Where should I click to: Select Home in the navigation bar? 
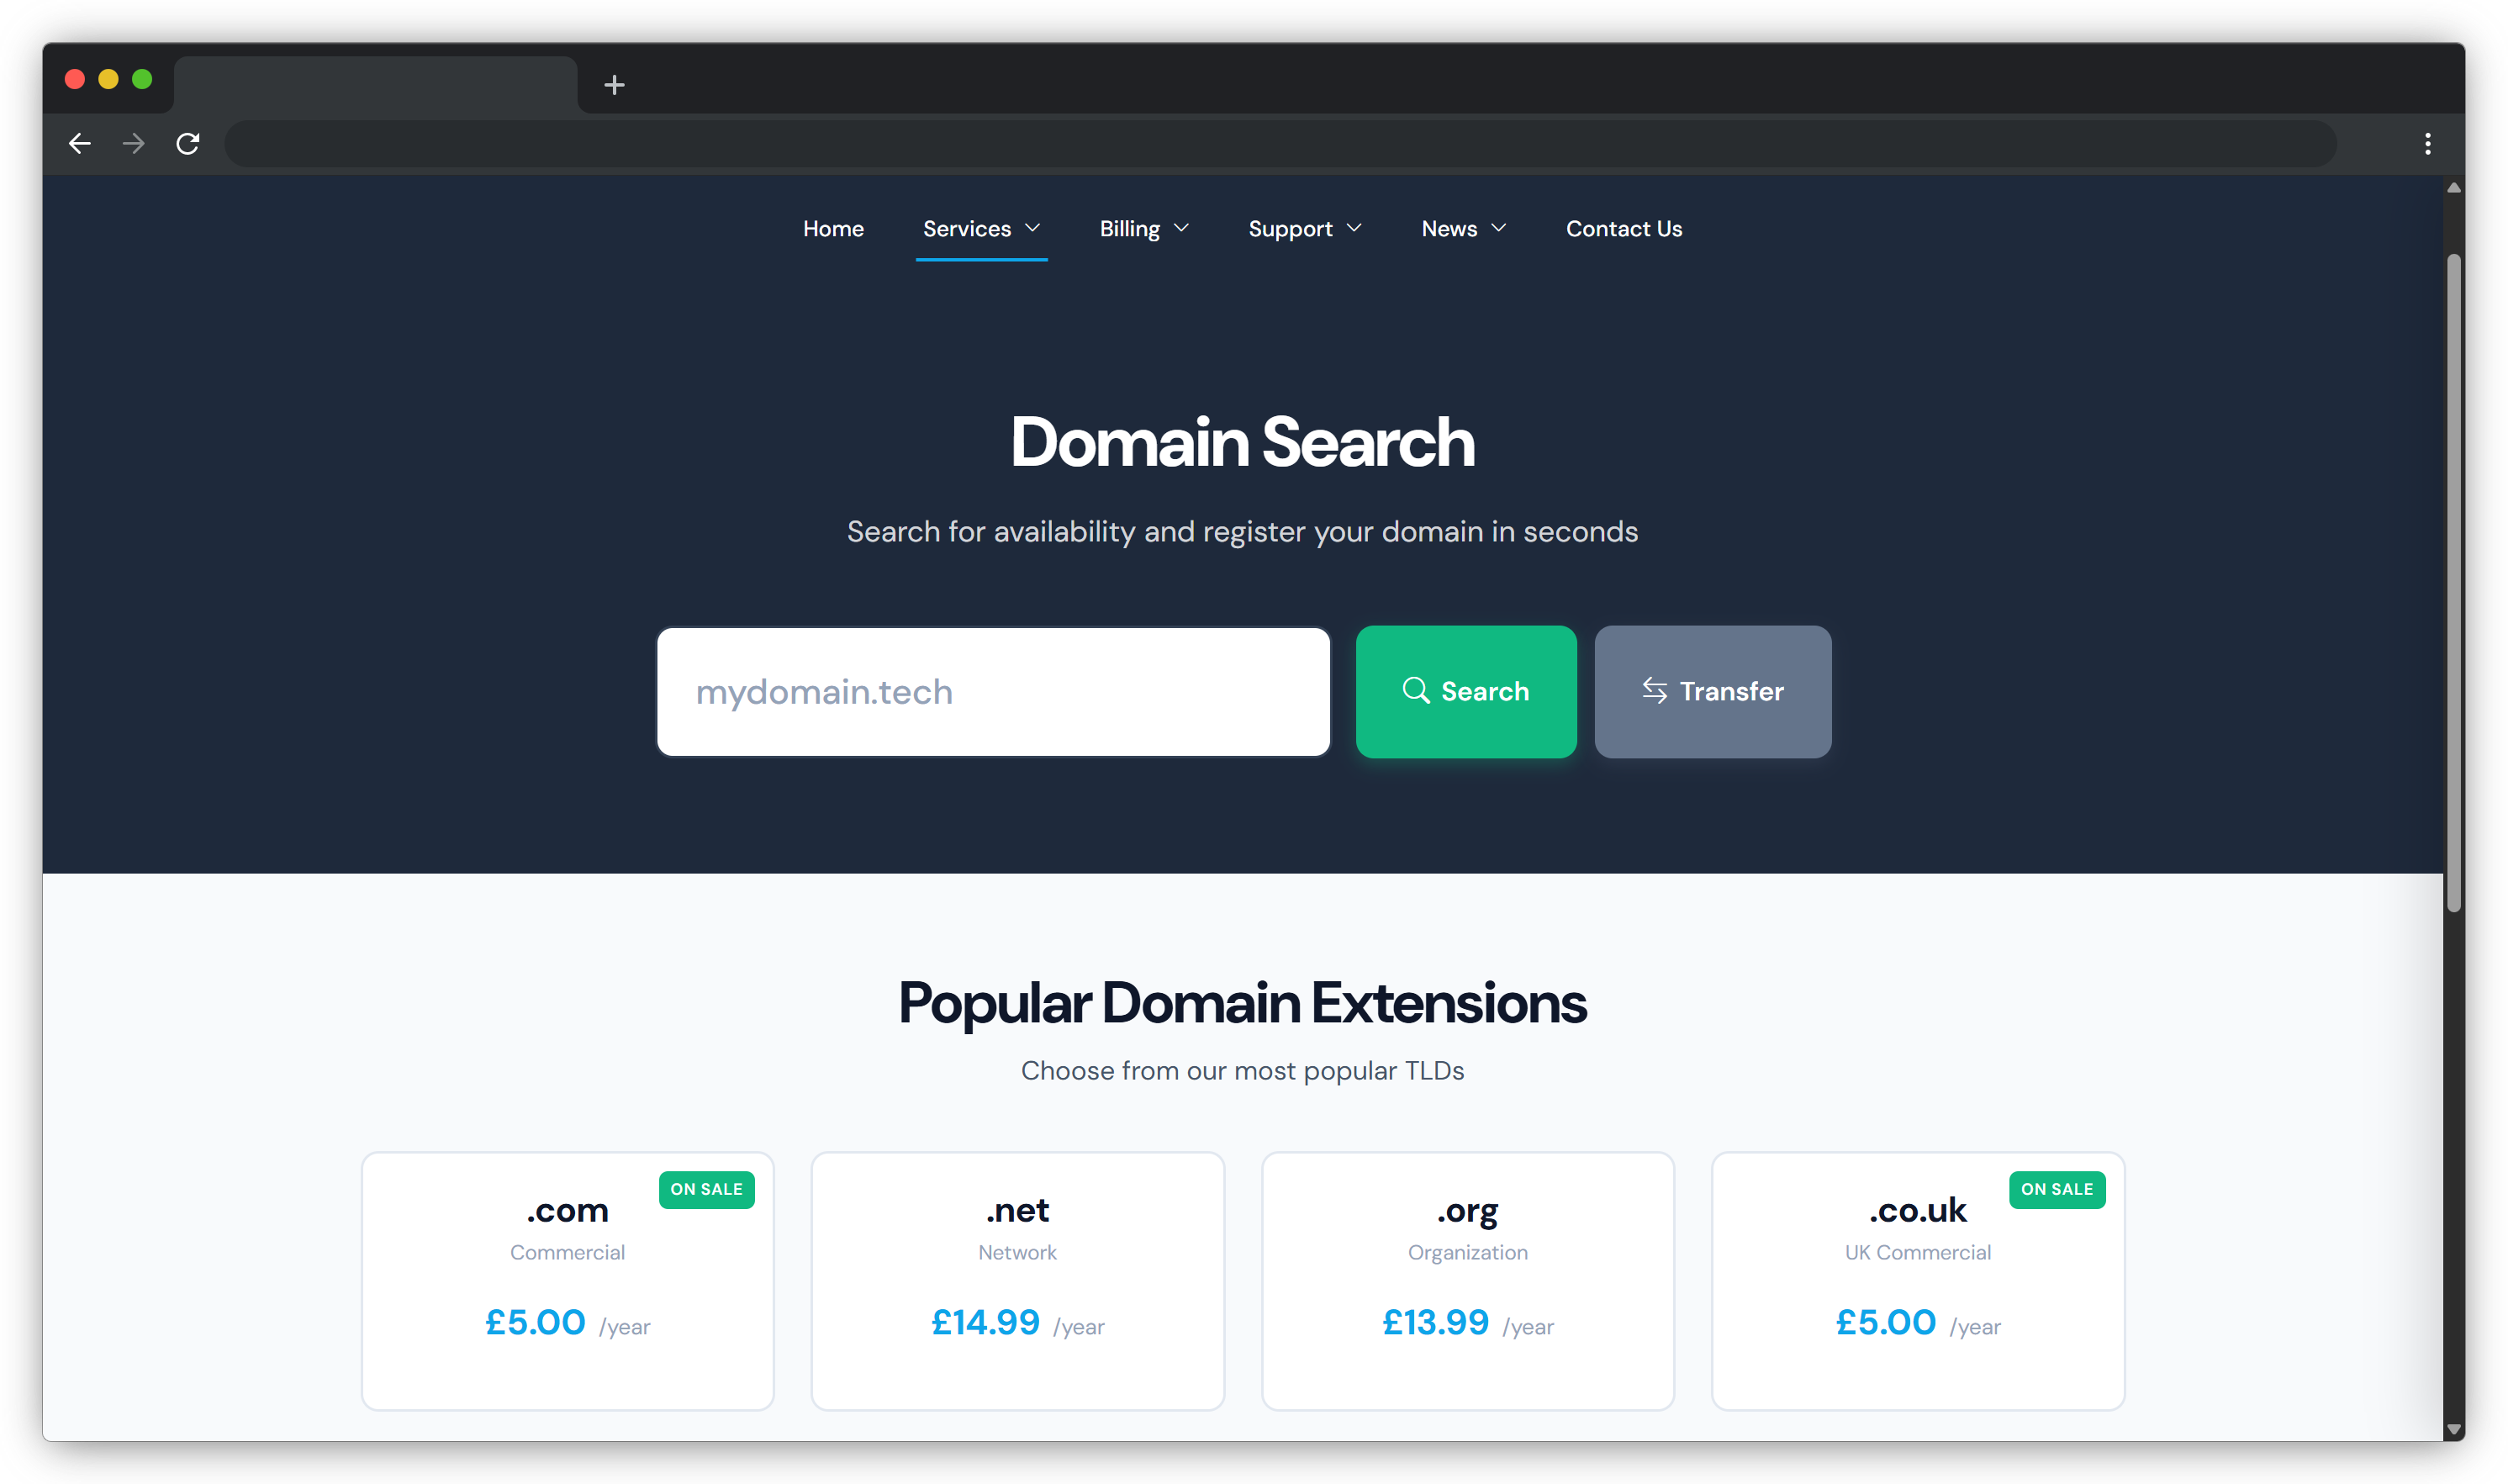pos(833,228)
